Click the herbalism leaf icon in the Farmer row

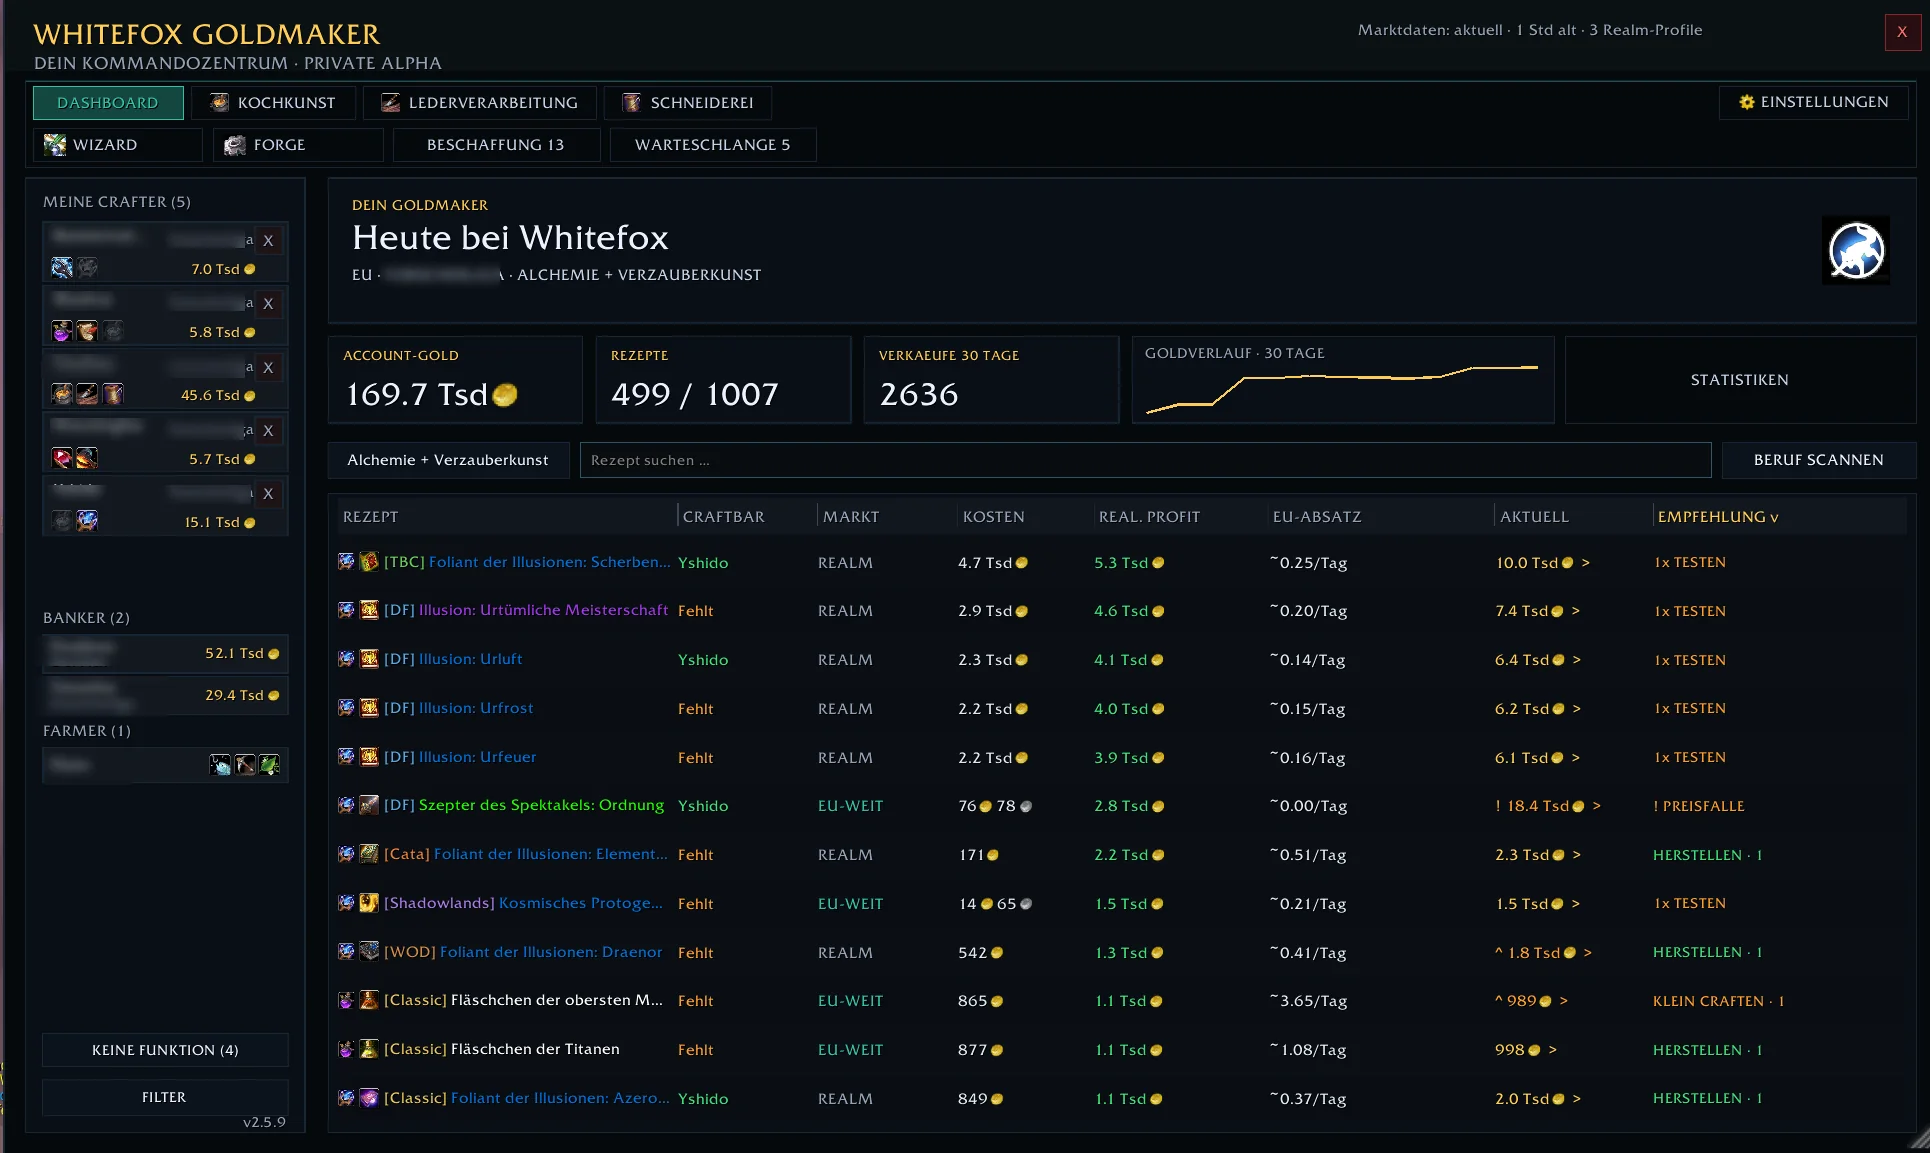pos(269,765)
